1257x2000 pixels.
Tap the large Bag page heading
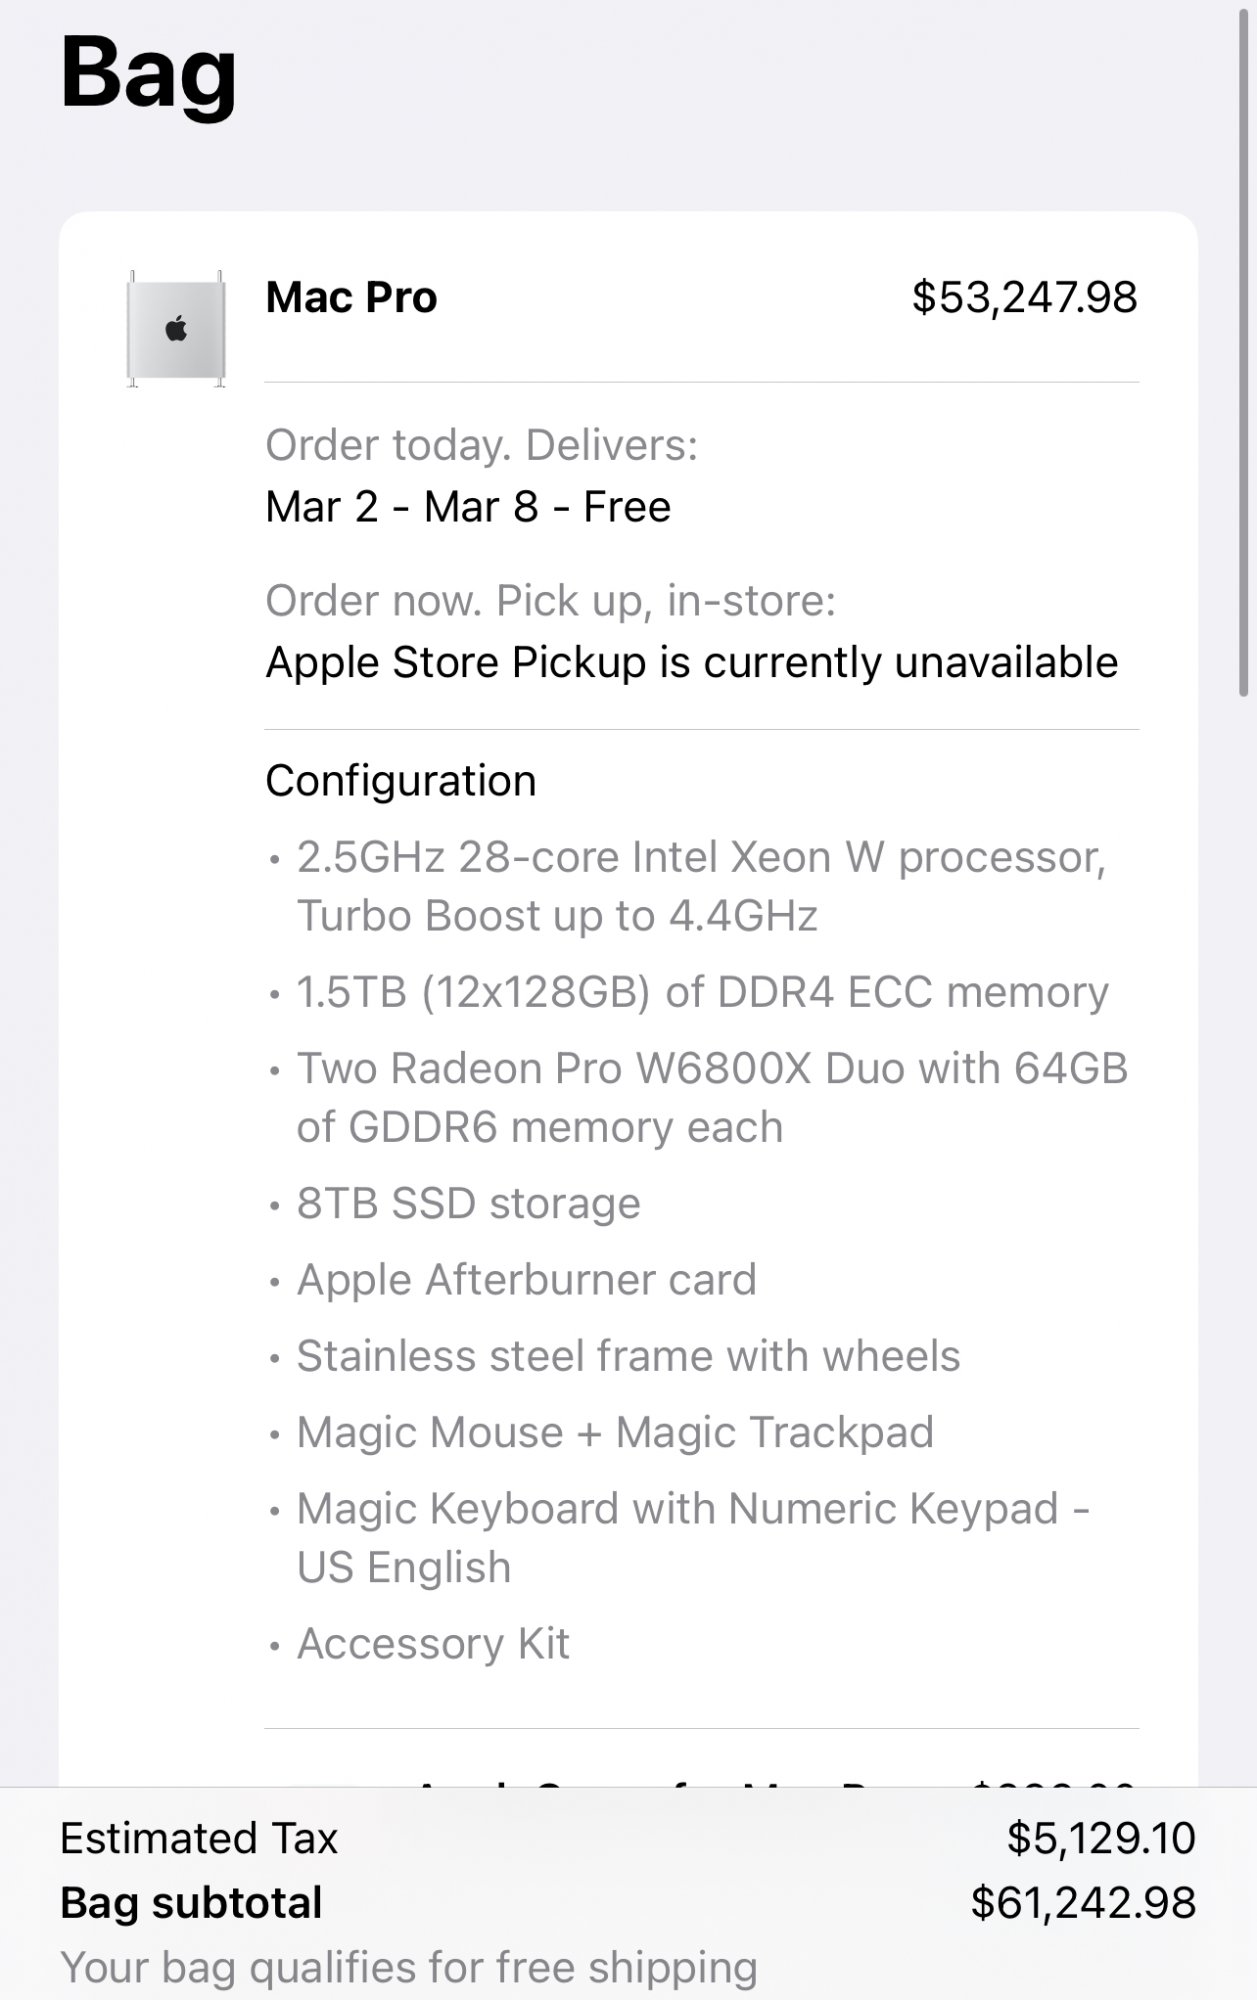tap(148, 73)
